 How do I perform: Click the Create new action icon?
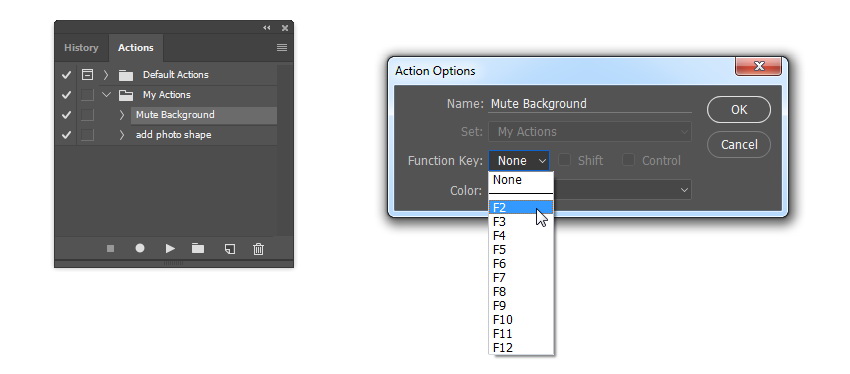coord(230,249)
